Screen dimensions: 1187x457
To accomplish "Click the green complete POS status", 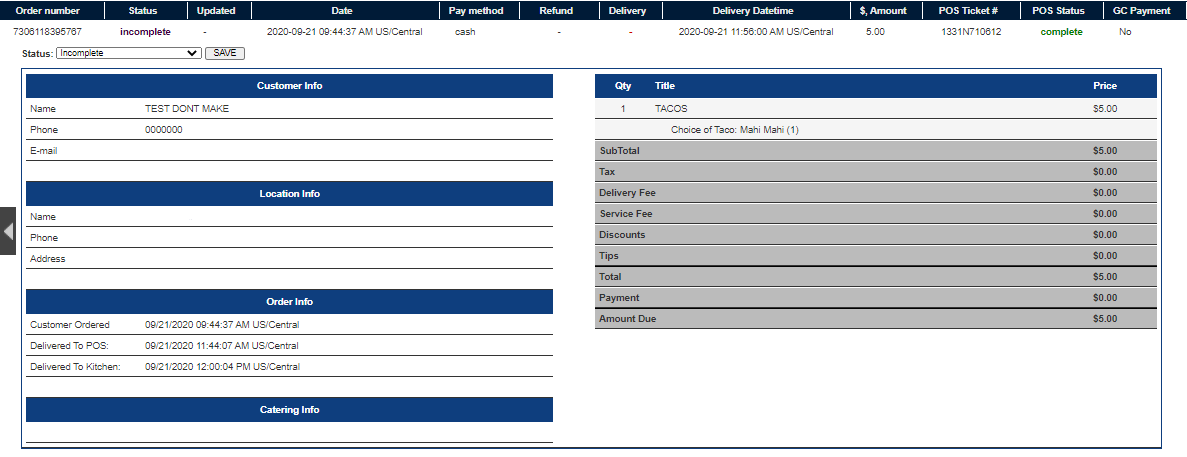I will (1061, 32).
